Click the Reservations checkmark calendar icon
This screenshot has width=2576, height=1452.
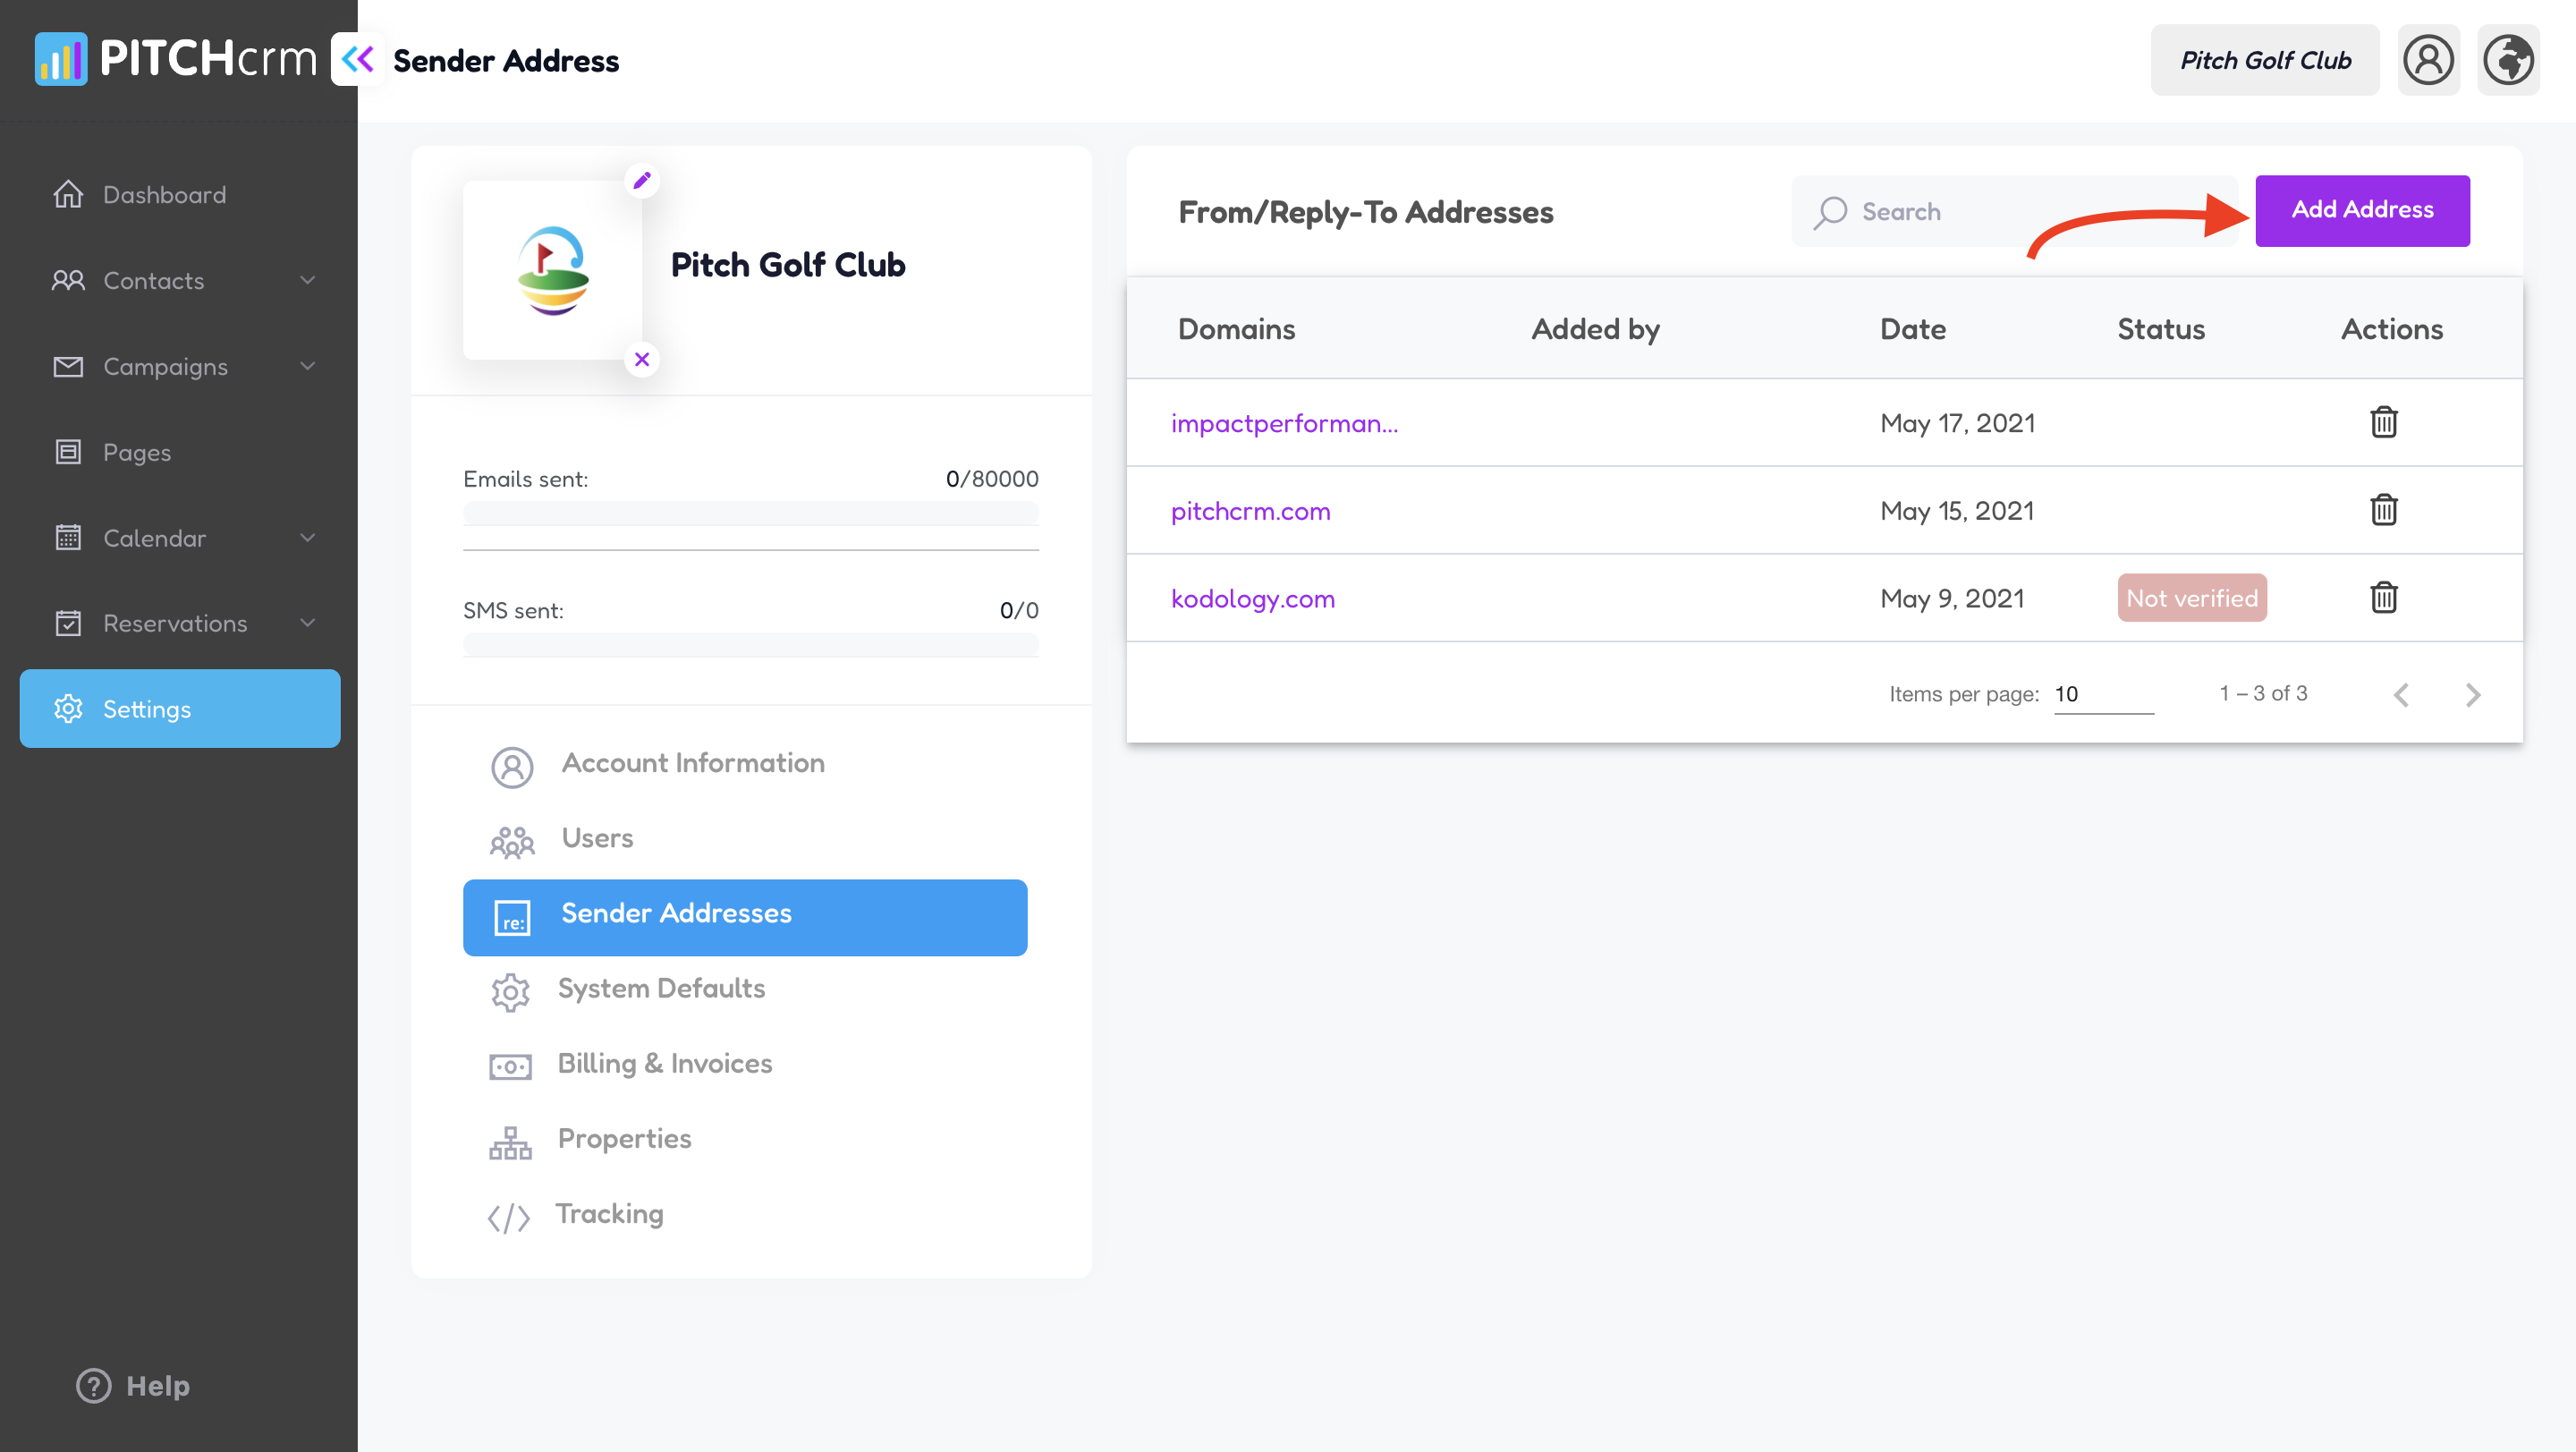[x=68, y=623]
